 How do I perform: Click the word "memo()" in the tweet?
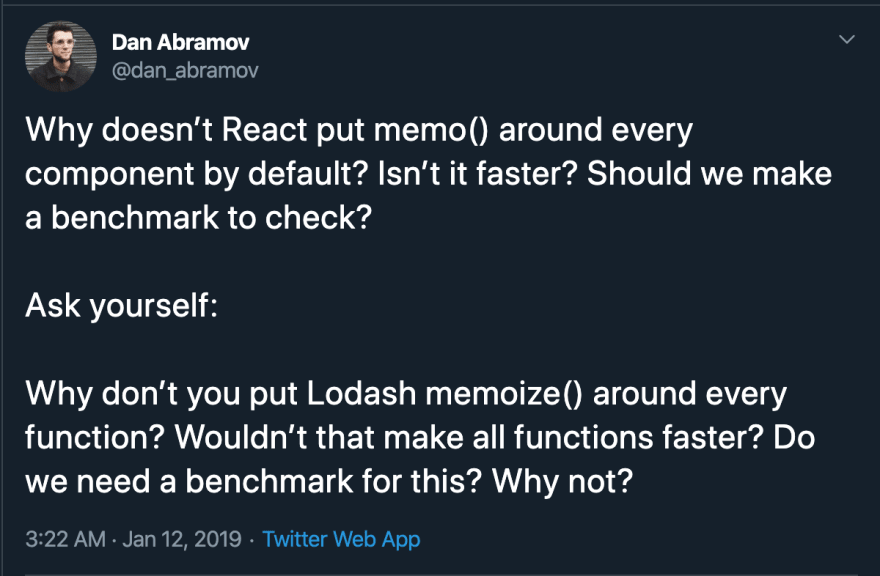[x=432, y=130]
